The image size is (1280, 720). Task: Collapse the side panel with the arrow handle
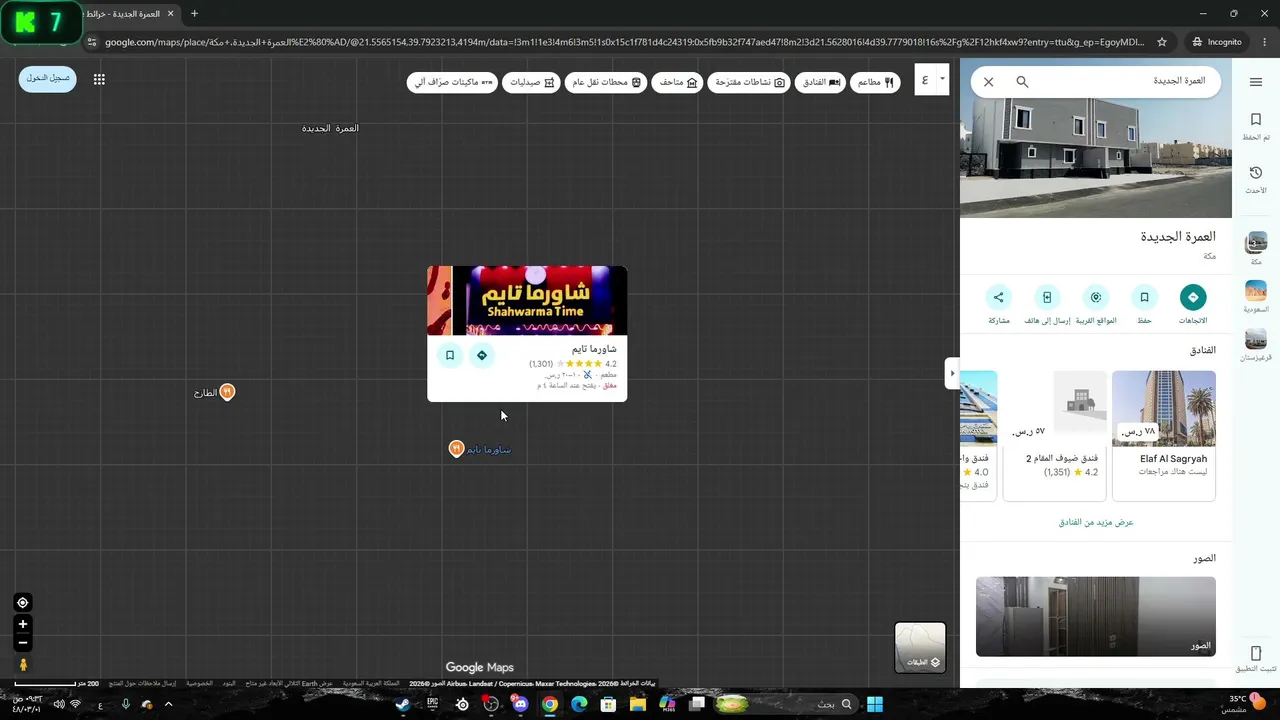pos(951,373)
